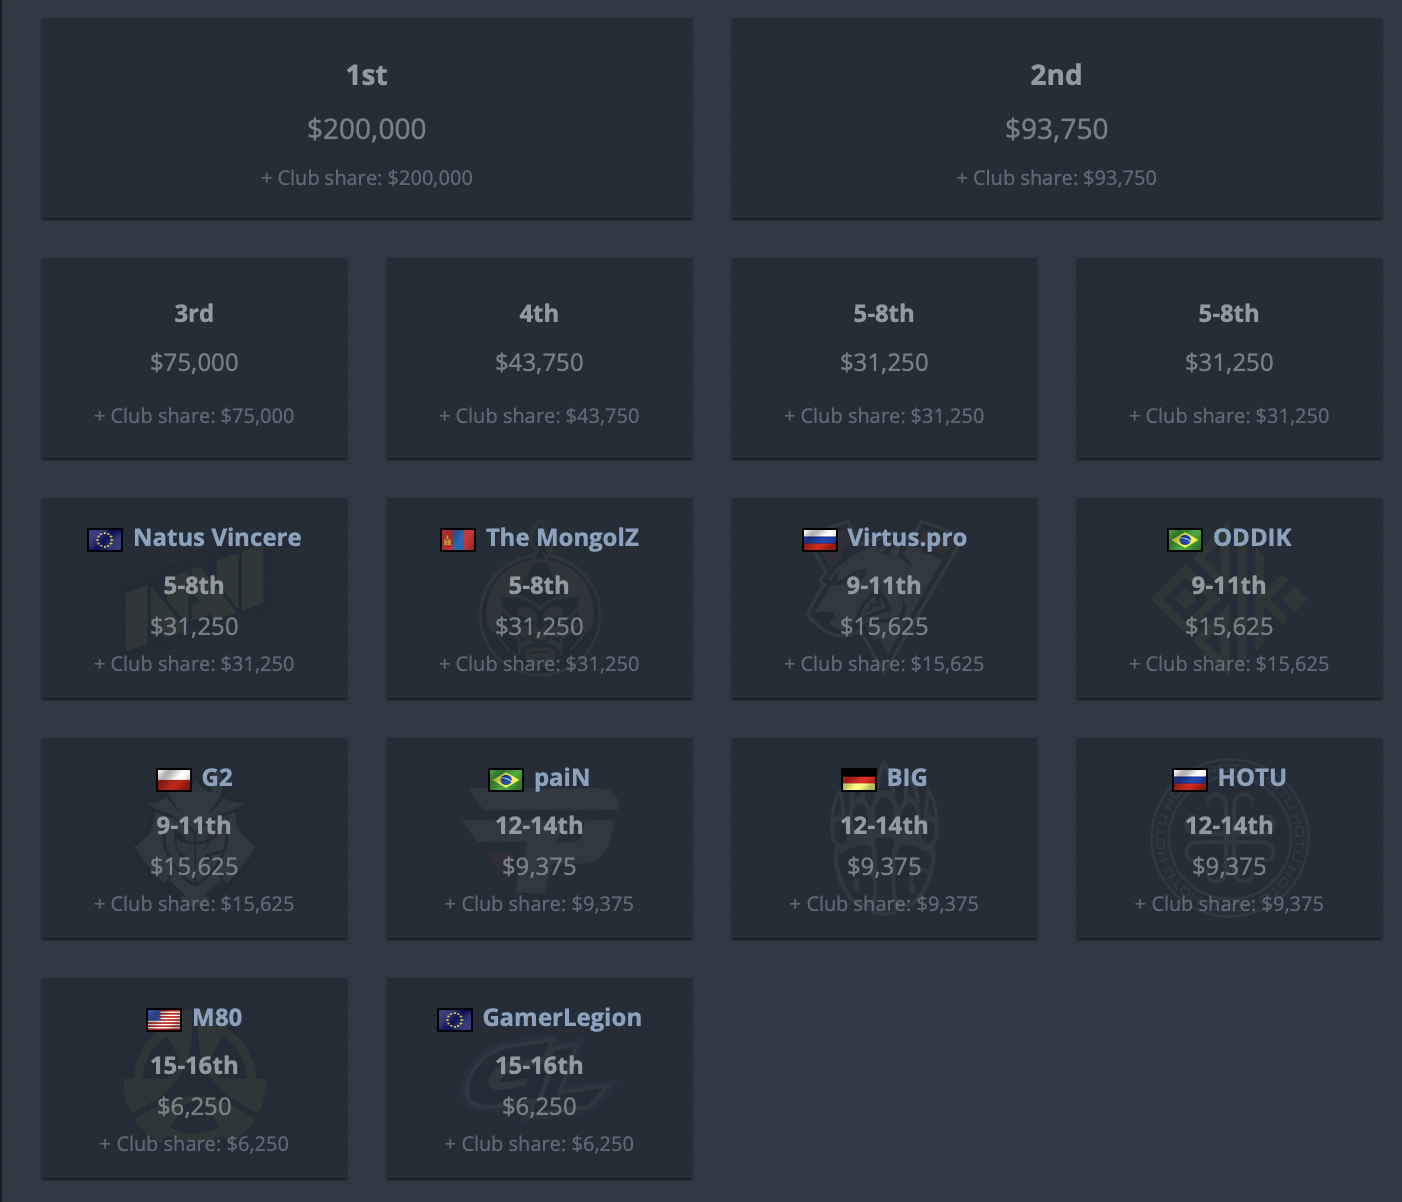Viewport: 1402px width, 1202px height.
Task: Click the Russian flag next to Virtus.pro
Action: coord(820,540)
